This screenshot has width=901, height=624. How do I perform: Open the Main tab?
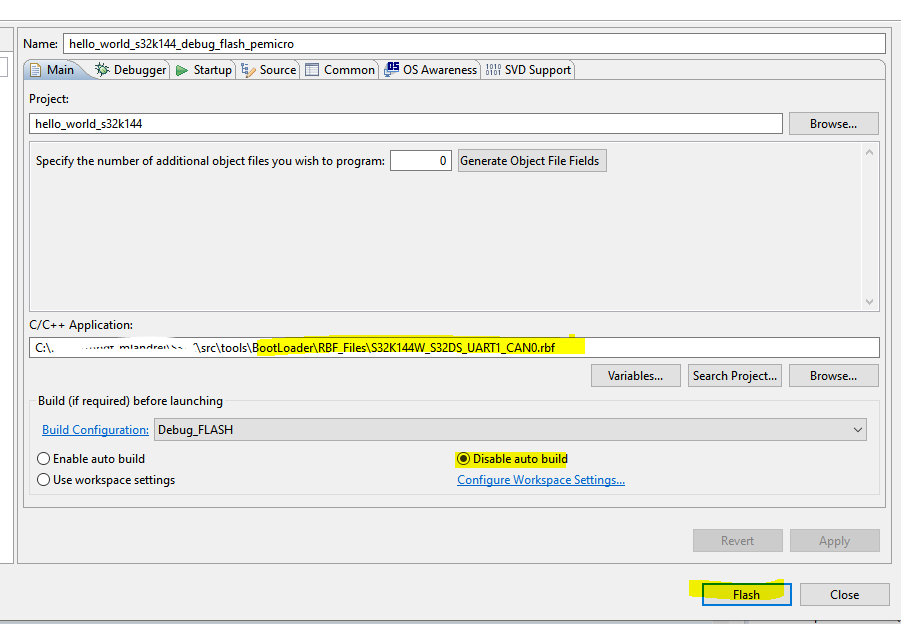coord(53,70)
